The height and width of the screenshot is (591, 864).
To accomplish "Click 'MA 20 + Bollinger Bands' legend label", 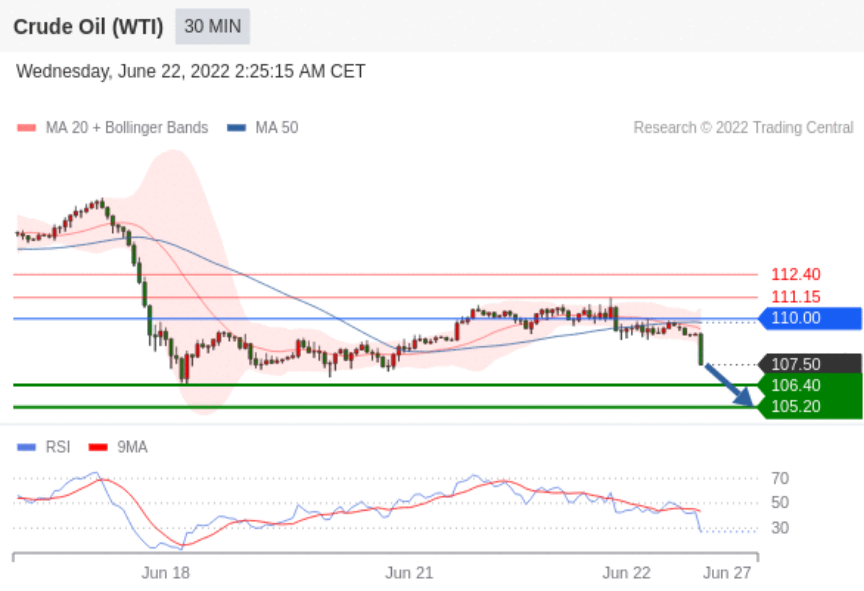I will (x=127, y=128).
